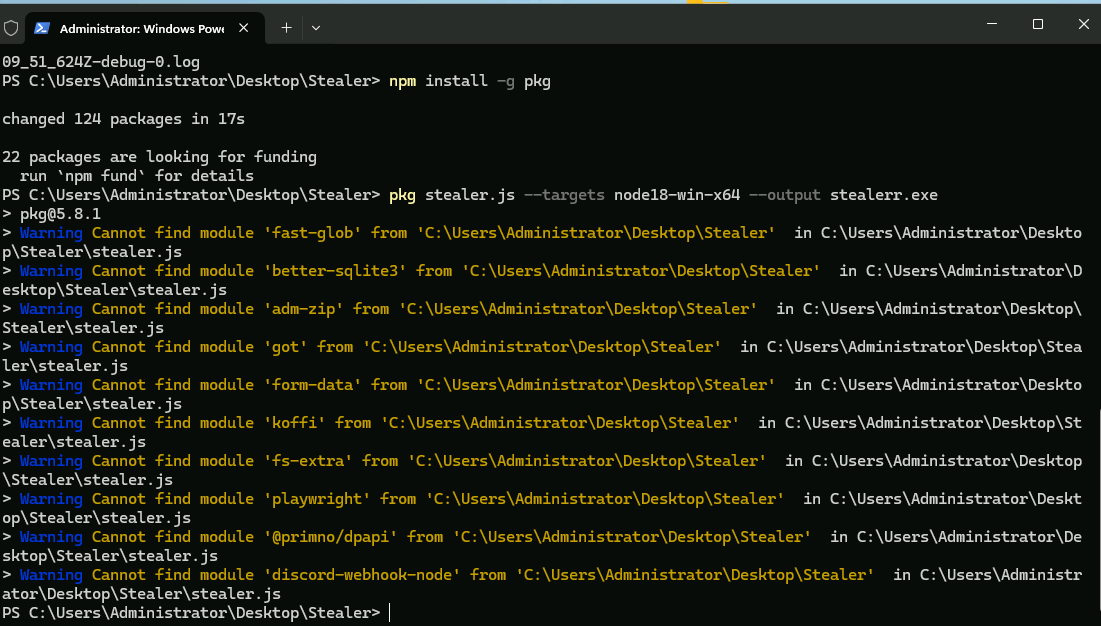The height and width of the screenshot is (626, 1101).
Task: Click the 'fast-glob' module name in warning
Action: tap(312, 232)
